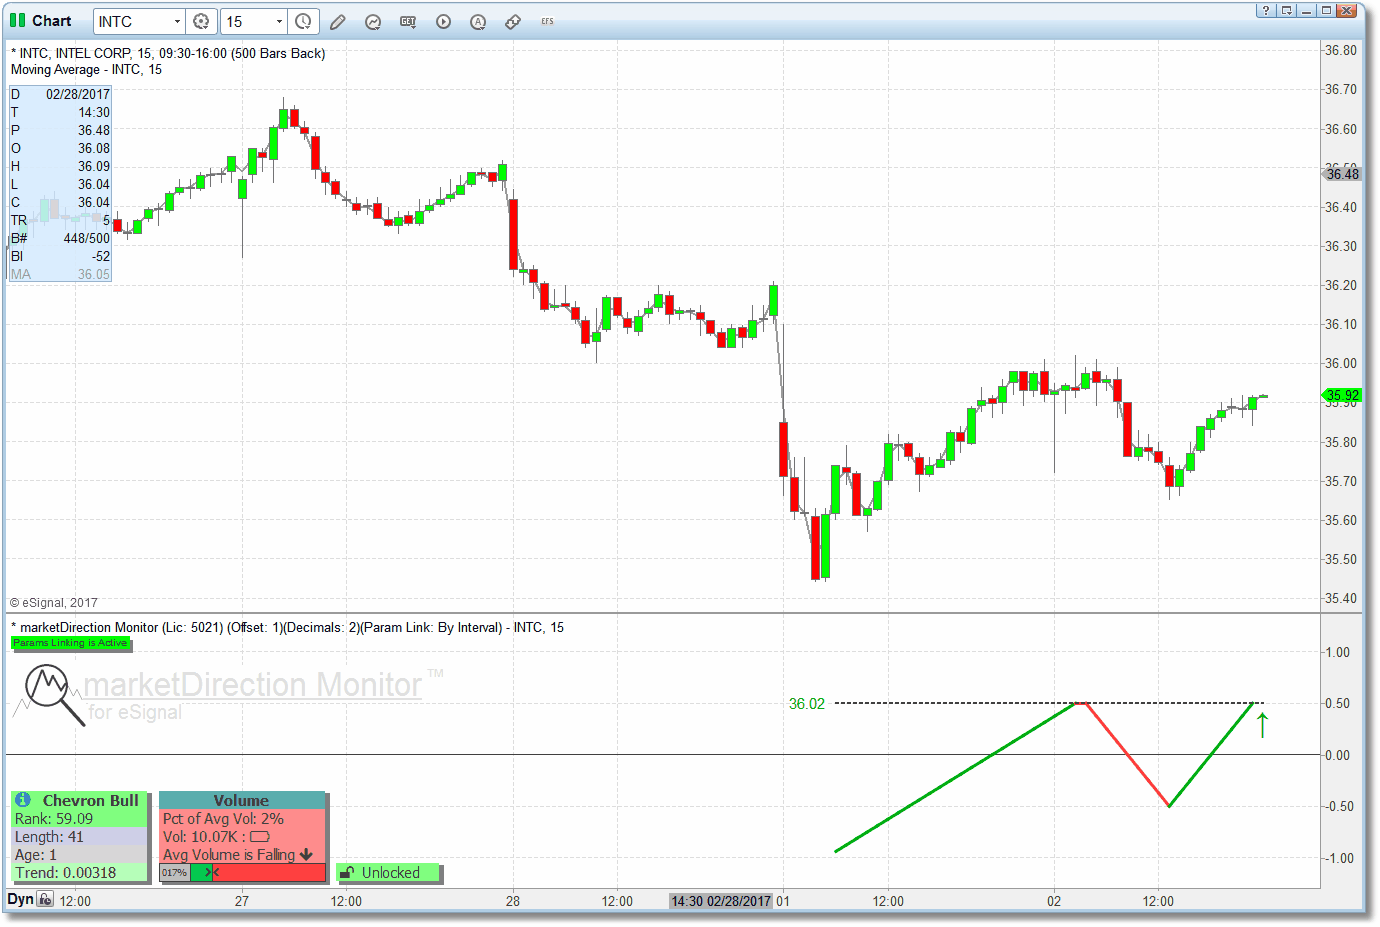Click the Rank: 59.09 row
Viewport: 1380px width, 927px height.
pyautogui.click(x=79, y=818)
